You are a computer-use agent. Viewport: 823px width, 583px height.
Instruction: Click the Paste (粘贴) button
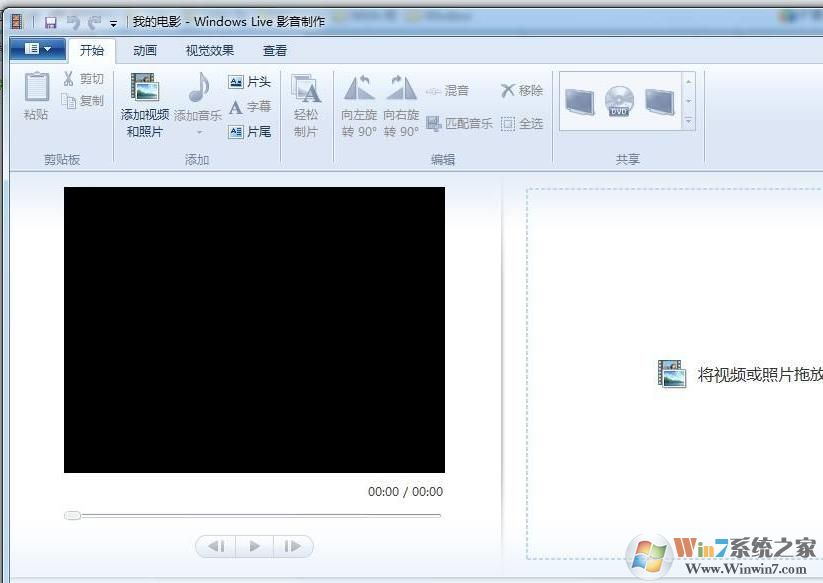coord(34,100)
